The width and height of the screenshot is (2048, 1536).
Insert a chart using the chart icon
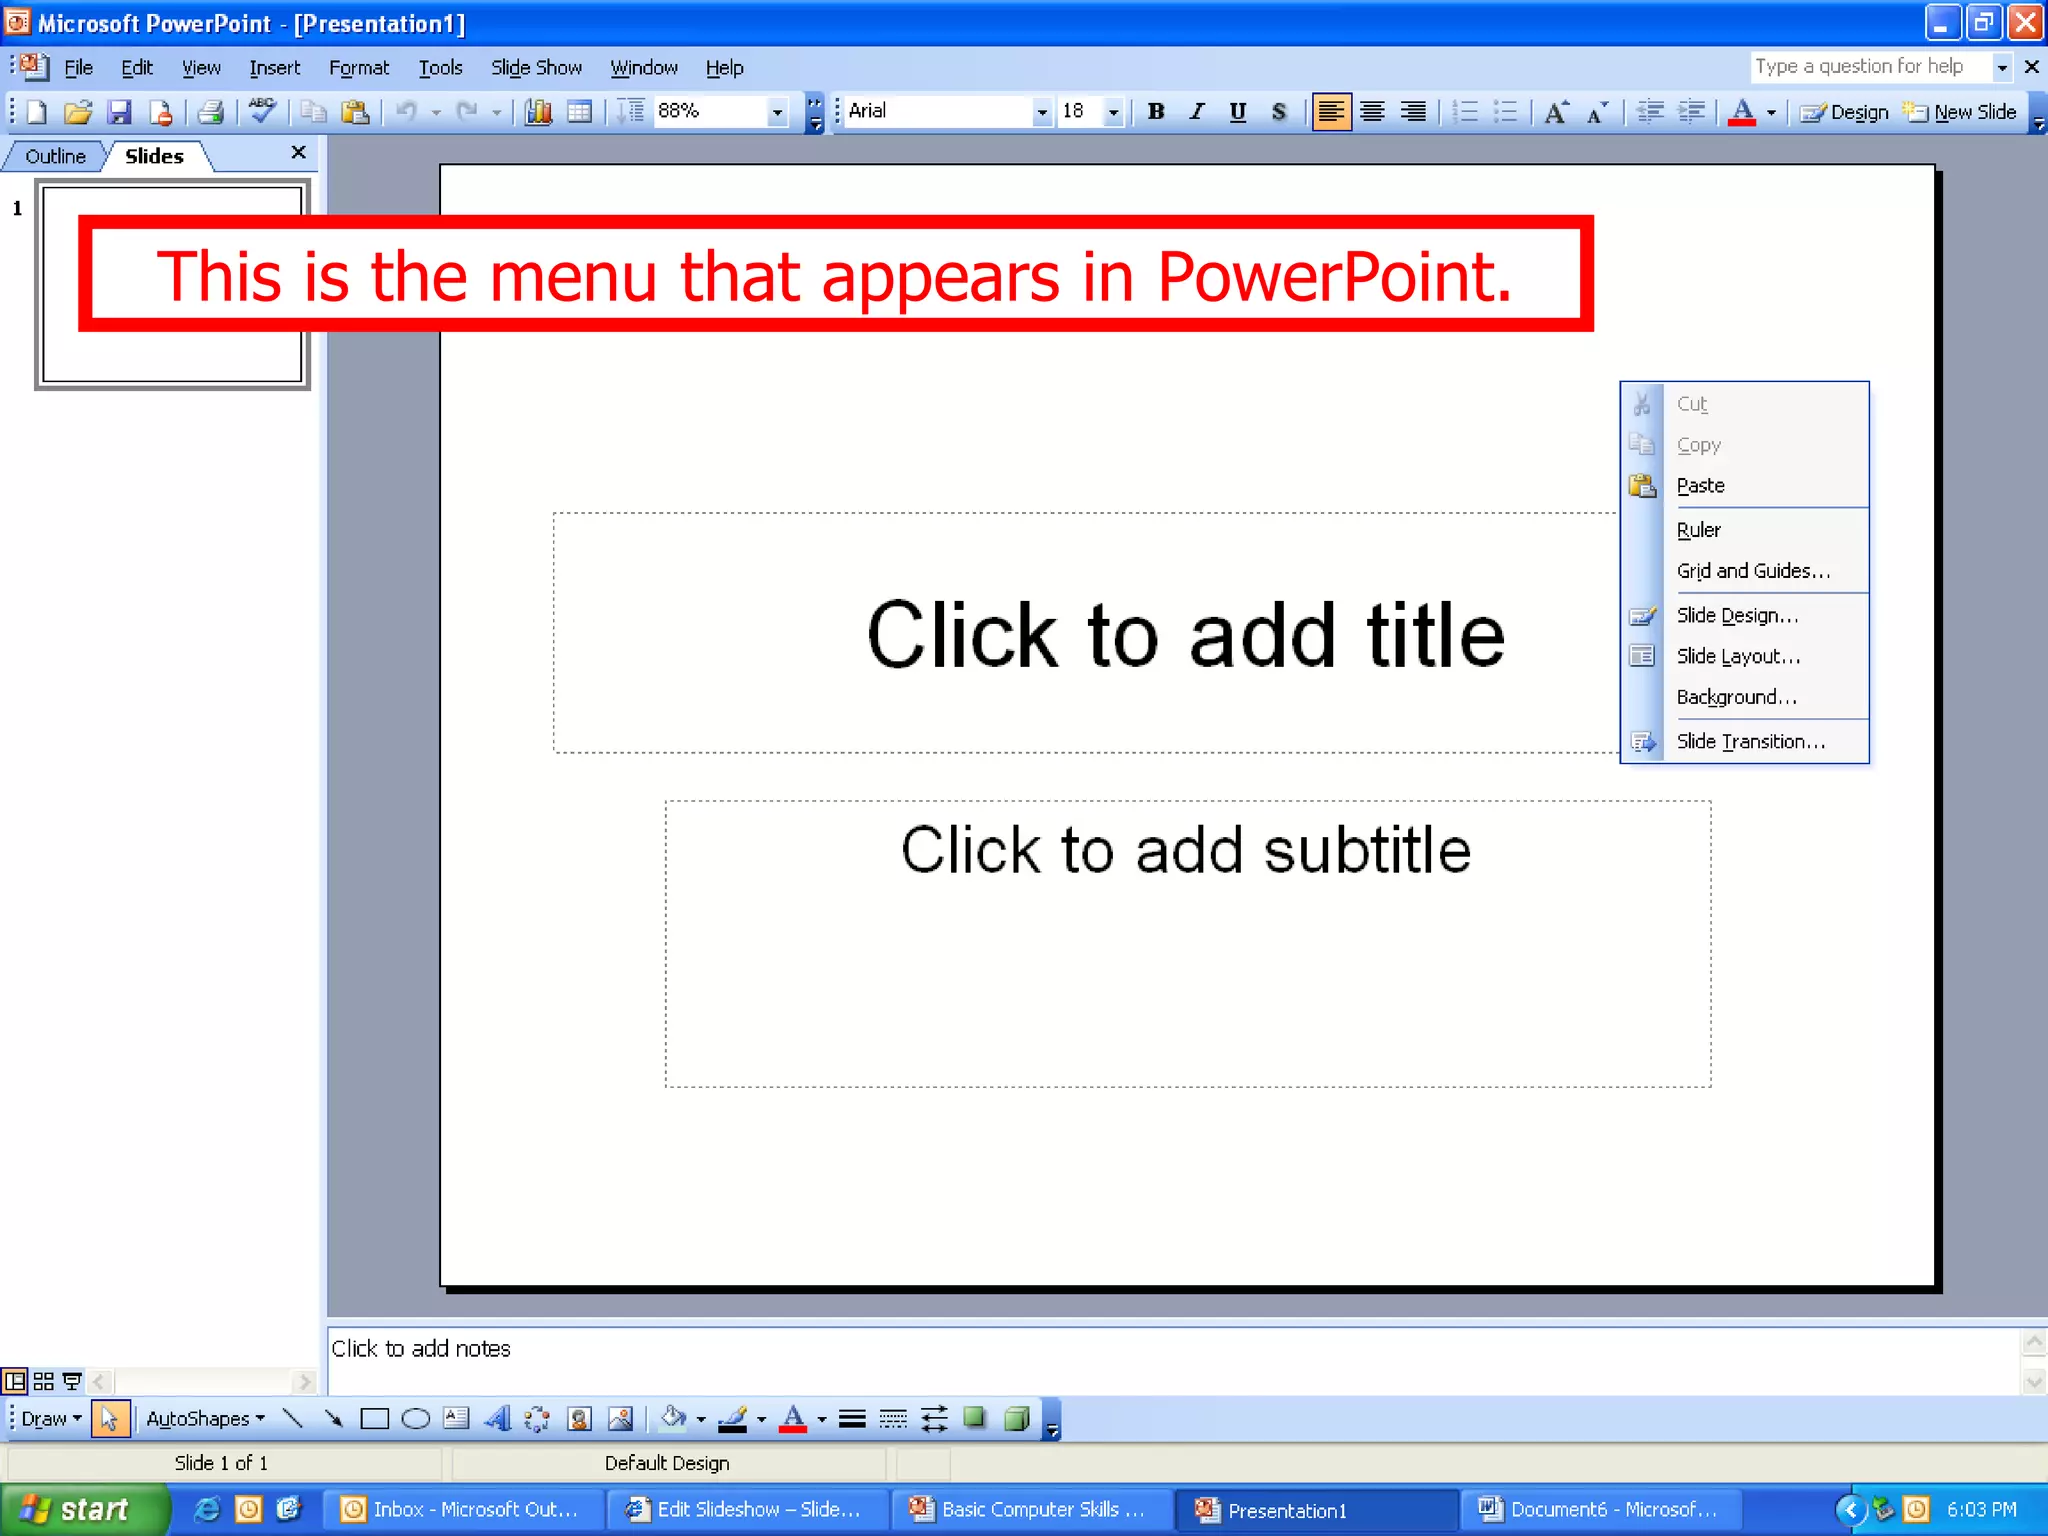[x=538, y=112]
